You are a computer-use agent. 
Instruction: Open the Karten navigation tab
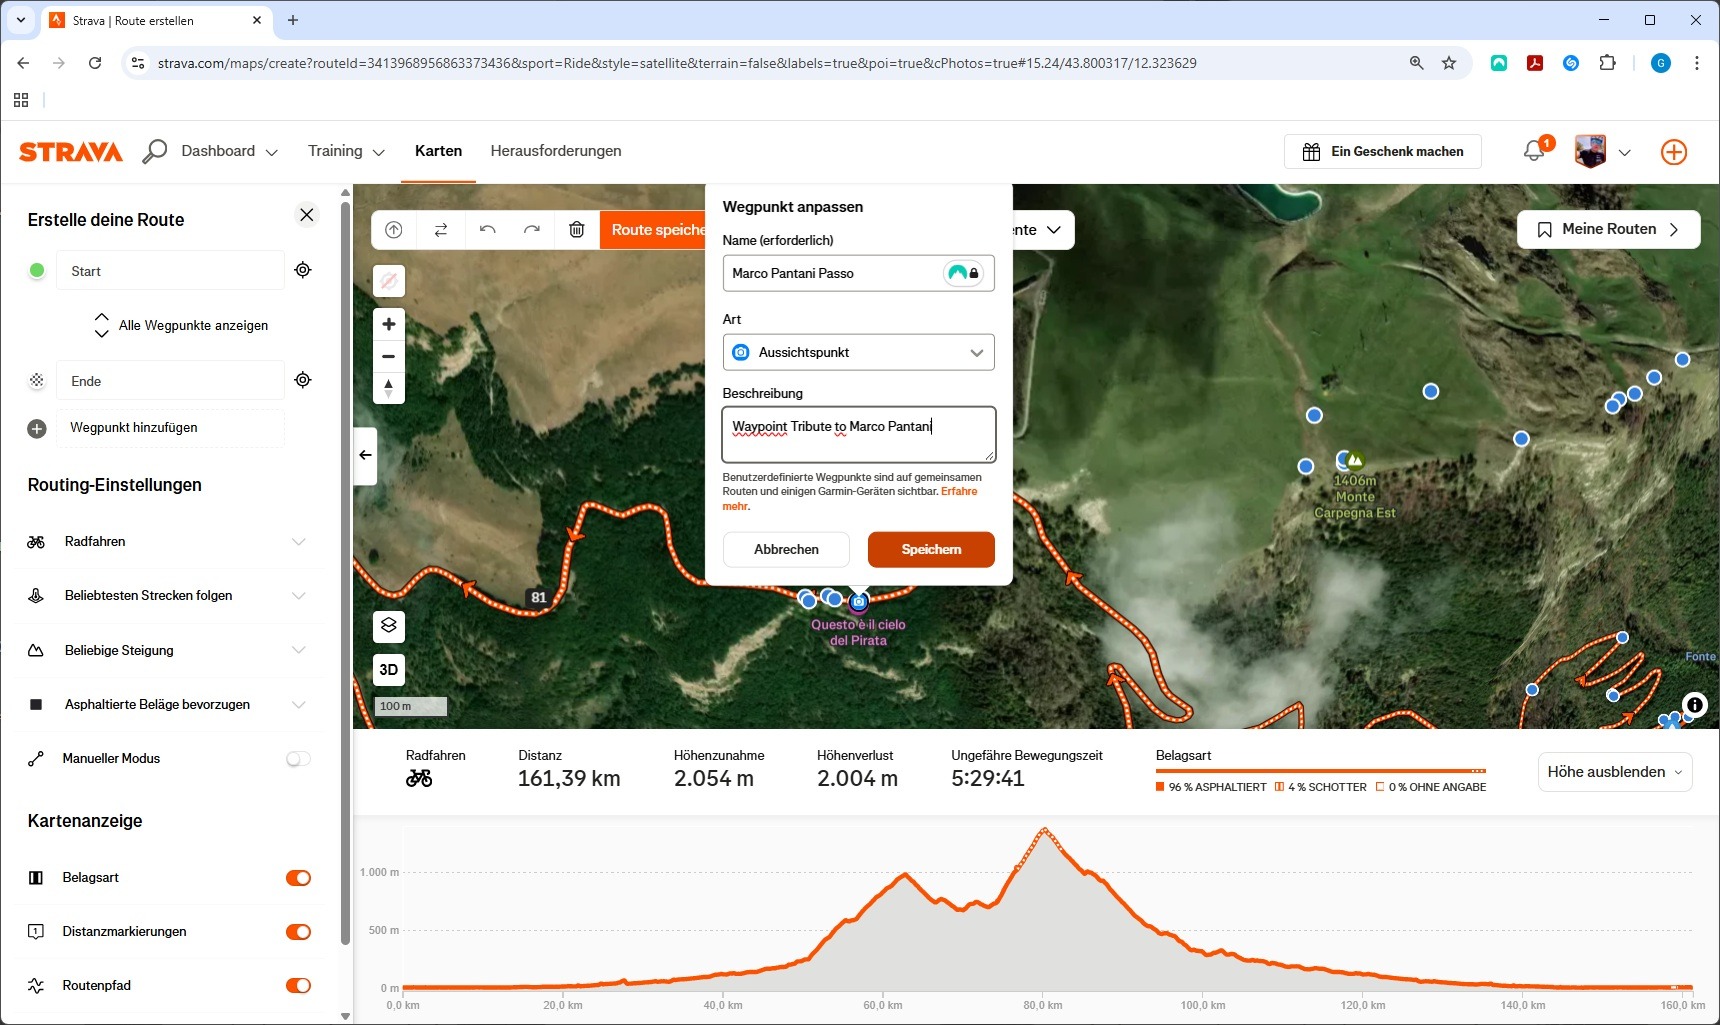(438, 151)
